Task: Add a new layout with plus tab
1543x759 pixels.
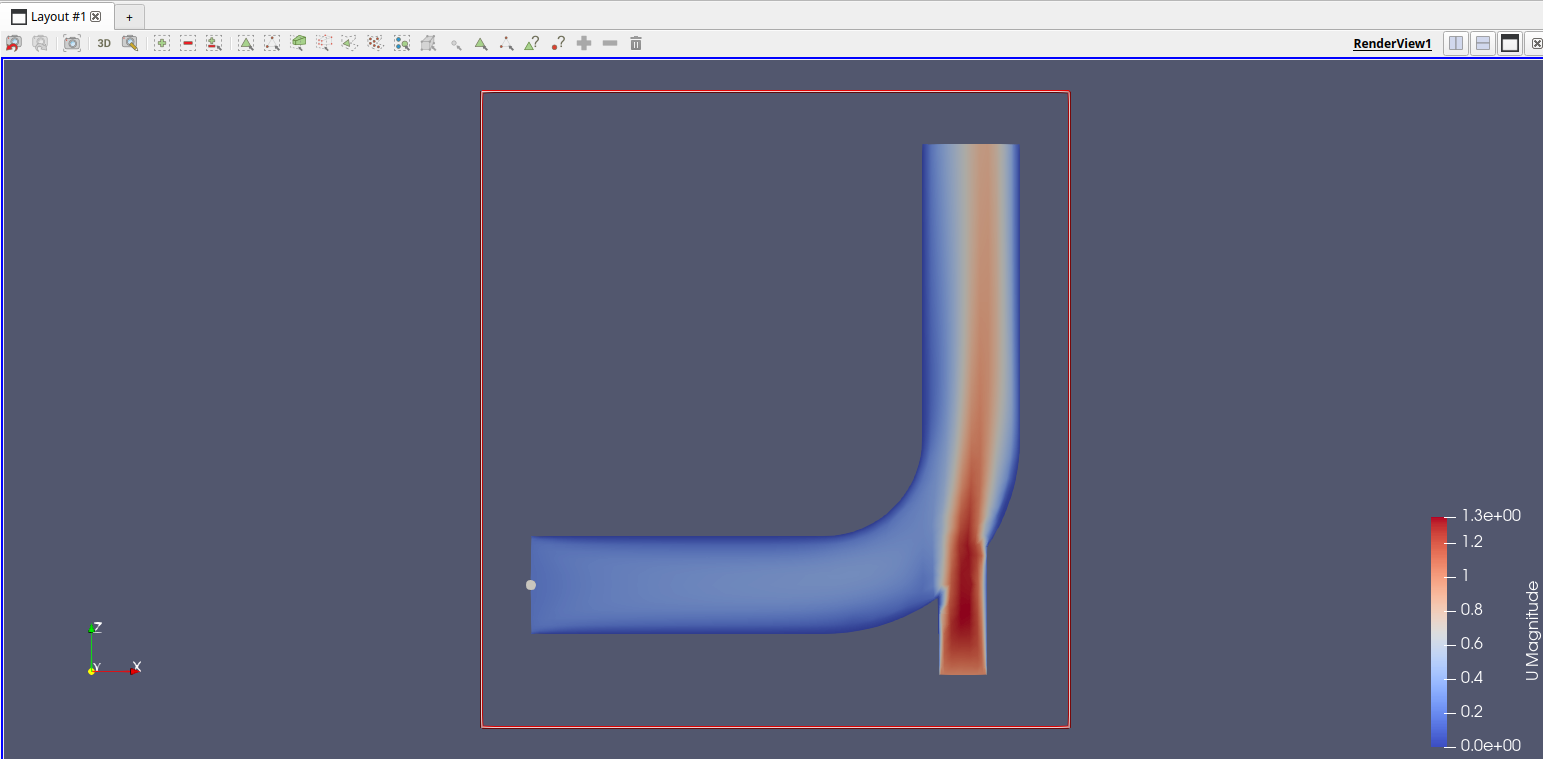Action: tap(129, 17)
